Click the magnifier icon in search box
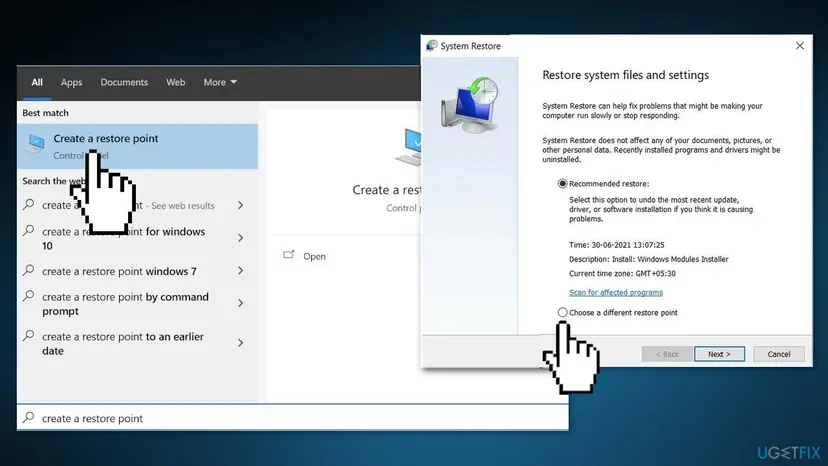 pos(29,417)
